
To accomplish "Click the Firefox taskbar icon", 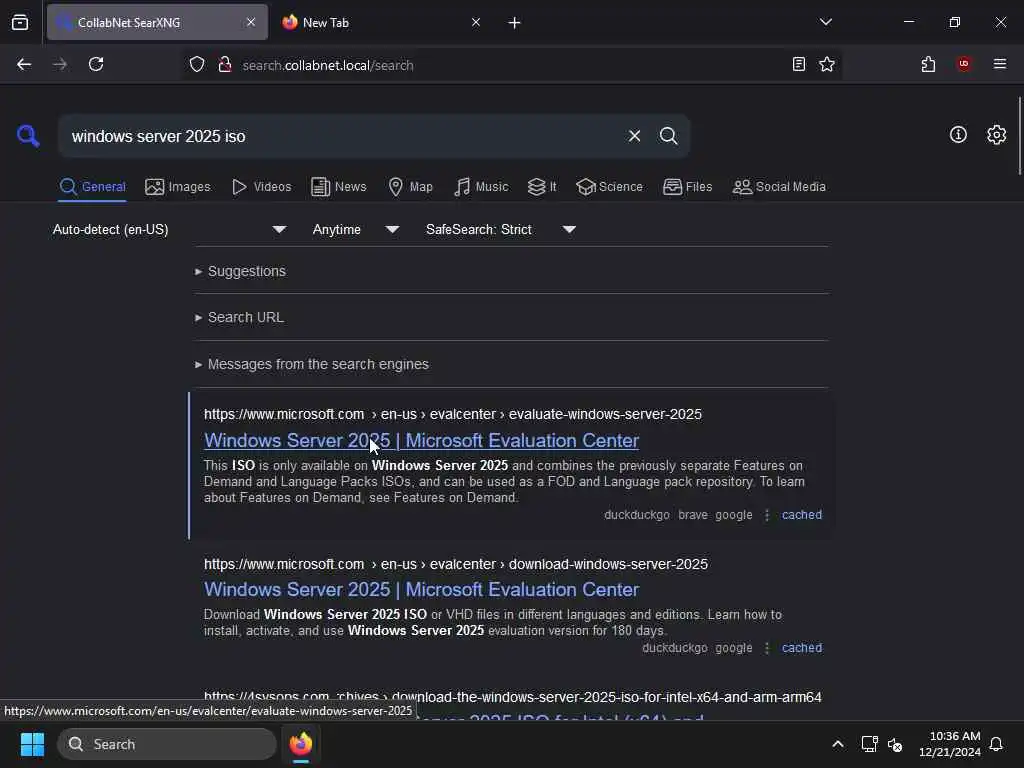I will point(300,744).
